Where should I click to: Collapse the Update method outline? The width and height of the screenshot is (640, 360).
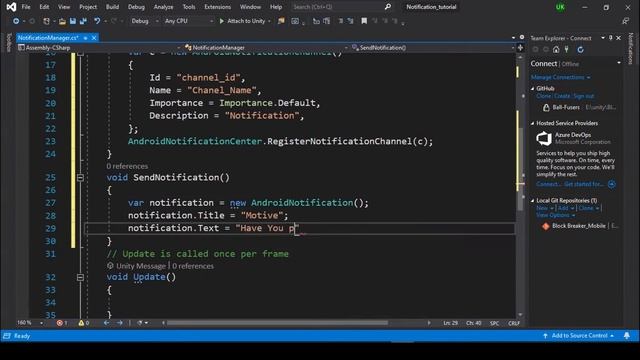pos(80,277)
